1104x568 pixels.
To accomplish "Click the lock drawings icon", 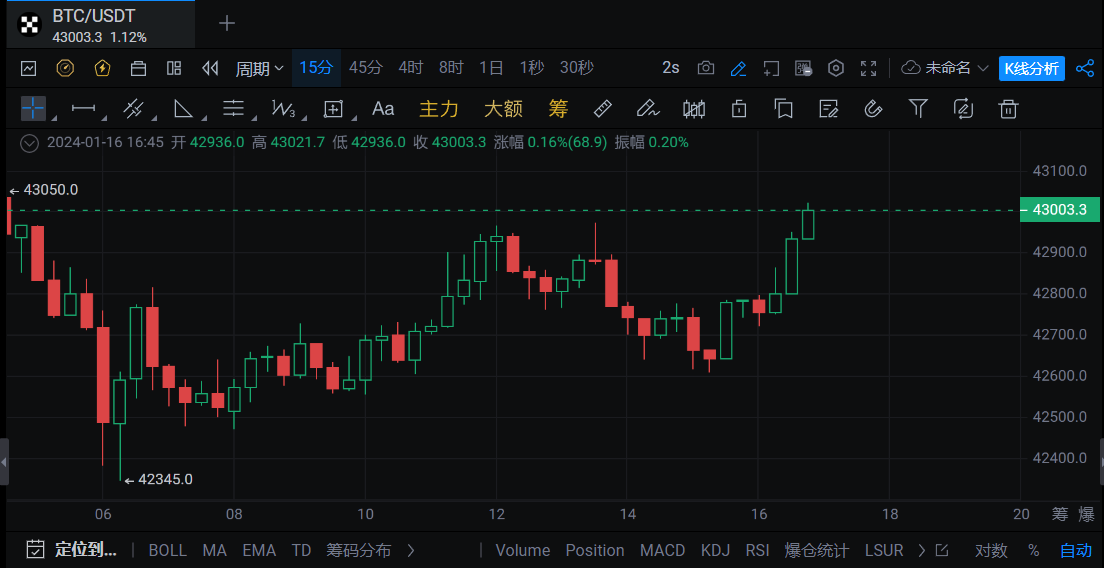I will click(x=739, y=108).
